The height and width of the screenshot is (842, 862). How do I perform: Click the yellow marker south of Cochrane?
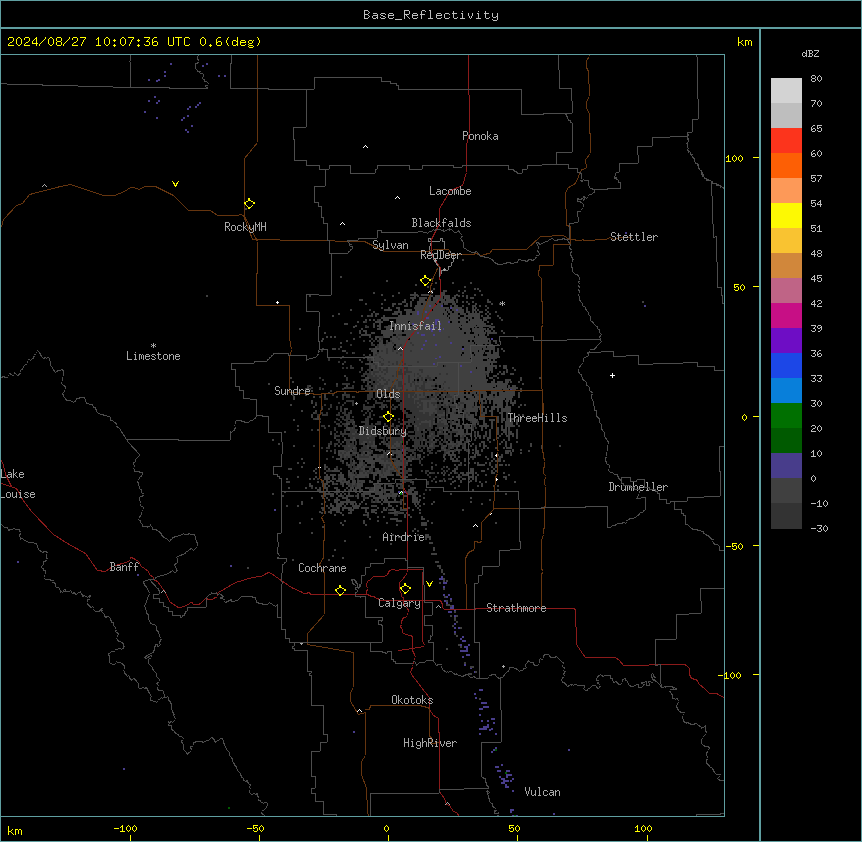pyautogui.click(x=340, y=590)
